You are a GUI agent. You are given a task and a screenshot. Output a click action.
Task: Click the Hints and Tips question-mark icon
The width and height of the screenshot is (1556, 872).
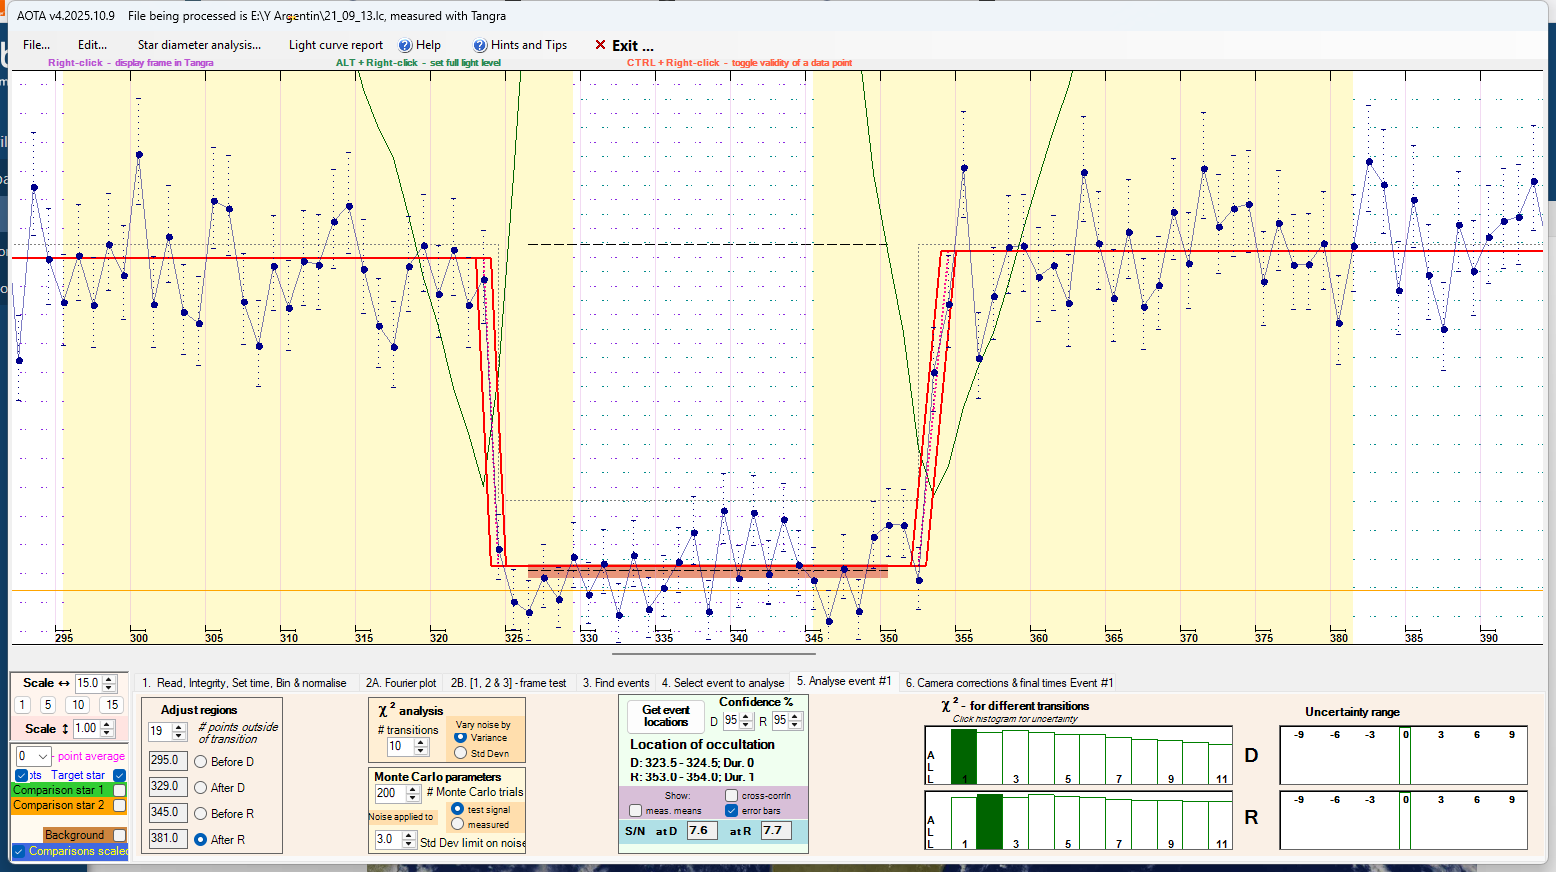pyautogui.click(x=480, y=45)
